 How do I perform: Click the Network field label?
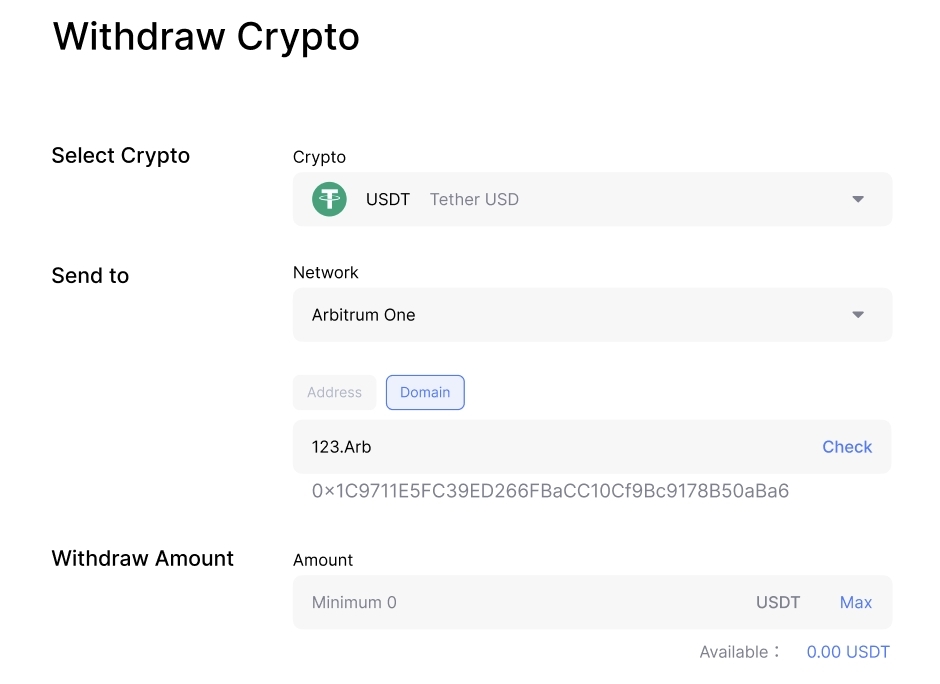(x=325, y=272)
